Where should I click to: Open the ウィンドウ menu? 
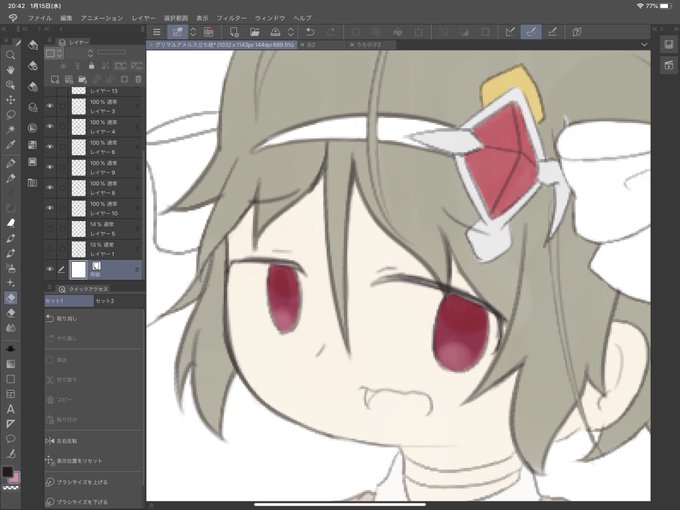pyautogui.click(x=270, y=18)
